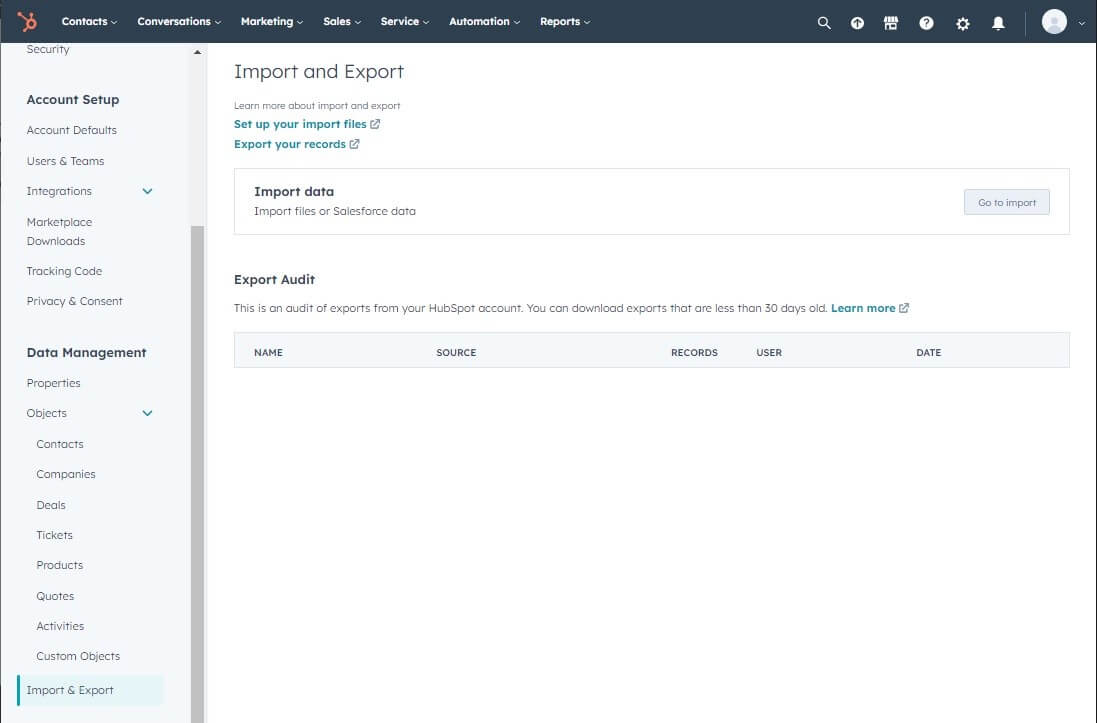Open Products object settings

pyautogui.click(x=59, y=565)
